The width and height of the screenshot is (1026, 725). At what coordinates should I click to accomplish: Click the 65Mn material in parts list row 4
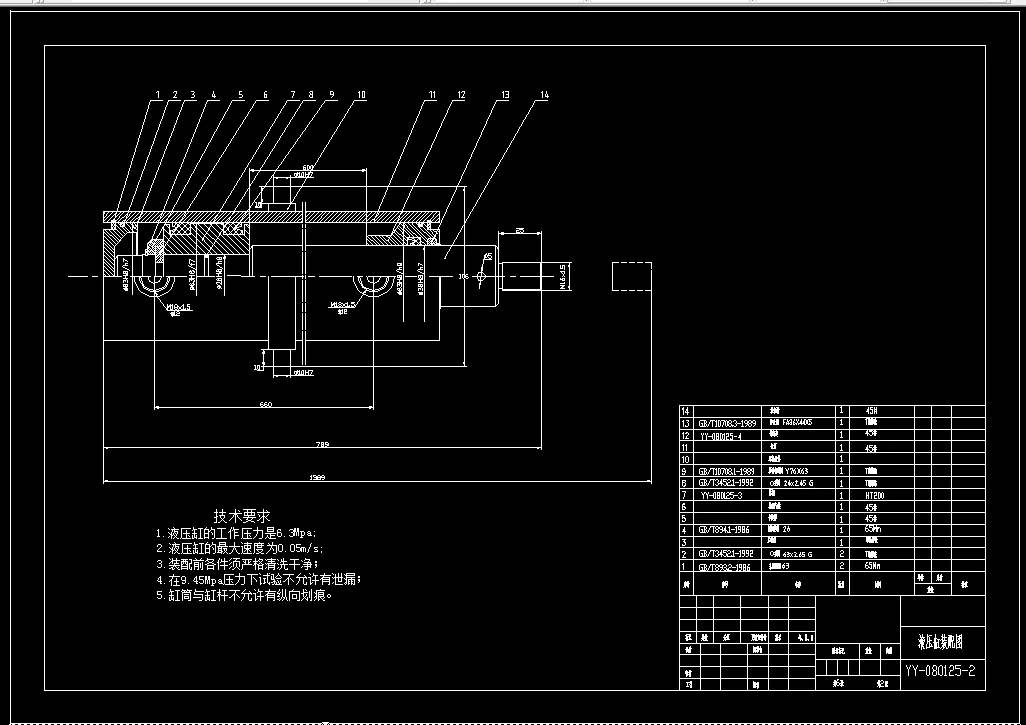pyautogui.click(x=873, y=529)
